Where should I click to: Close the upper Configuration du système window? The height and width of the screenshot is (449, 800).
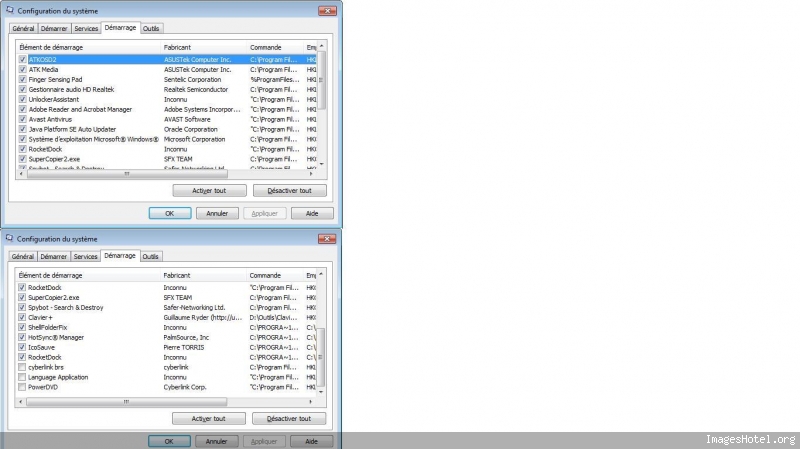327,11
